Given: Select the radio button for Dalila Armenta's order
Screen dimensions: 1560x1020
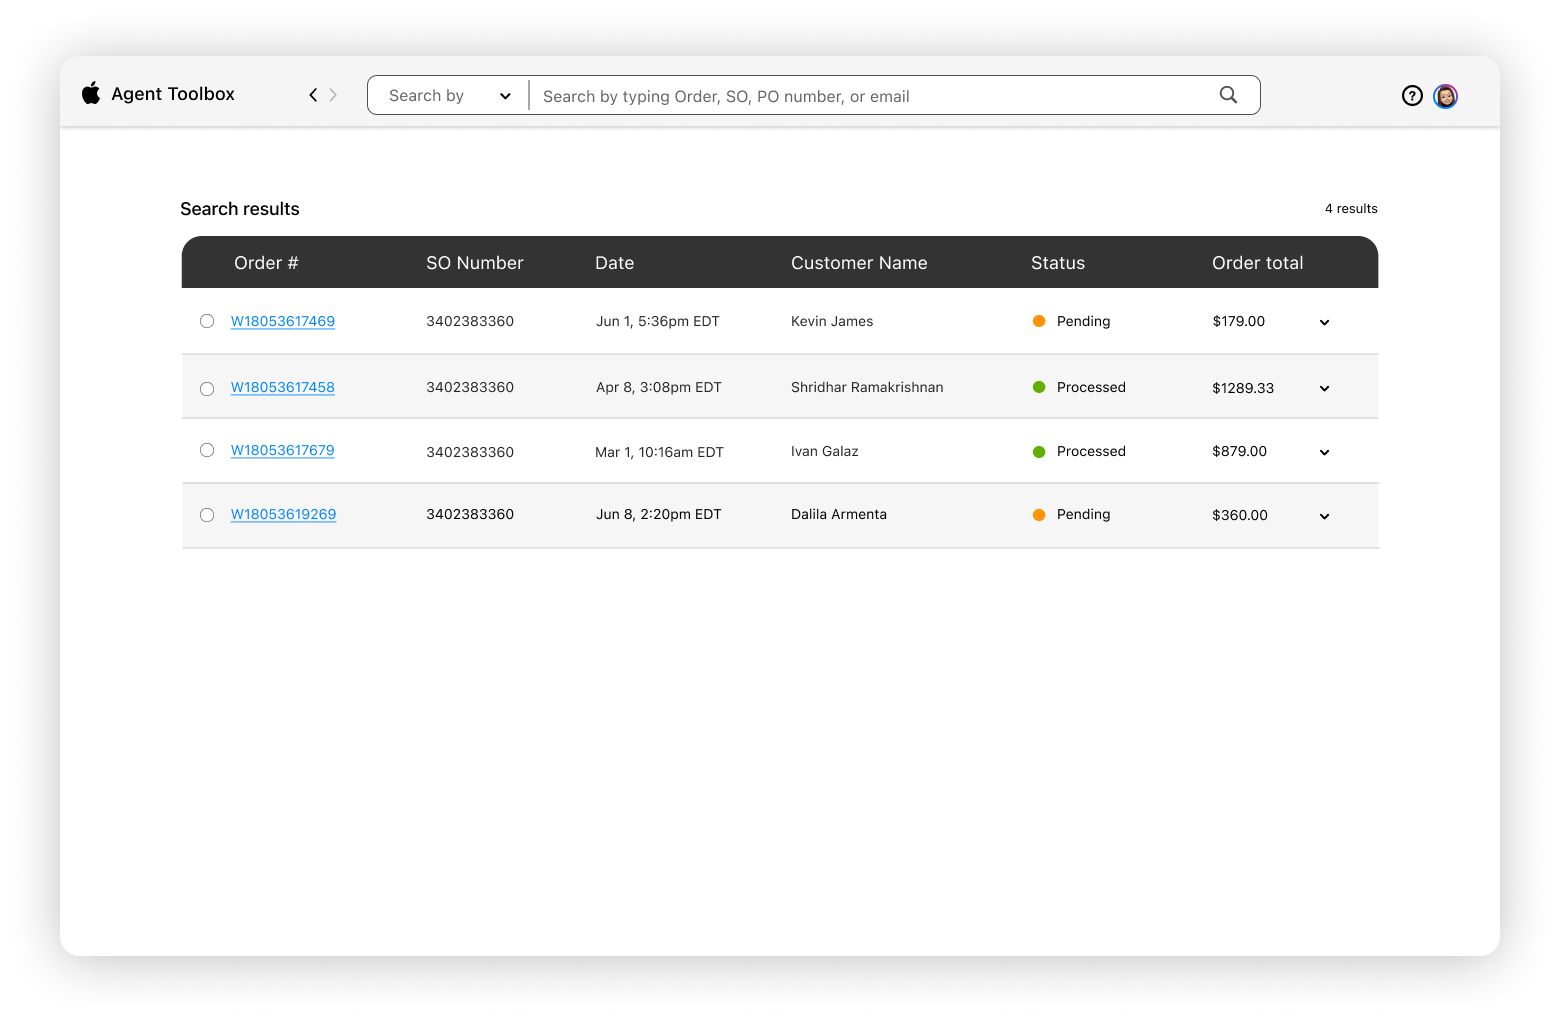Looking at the screenshot, I should [207, 515].
